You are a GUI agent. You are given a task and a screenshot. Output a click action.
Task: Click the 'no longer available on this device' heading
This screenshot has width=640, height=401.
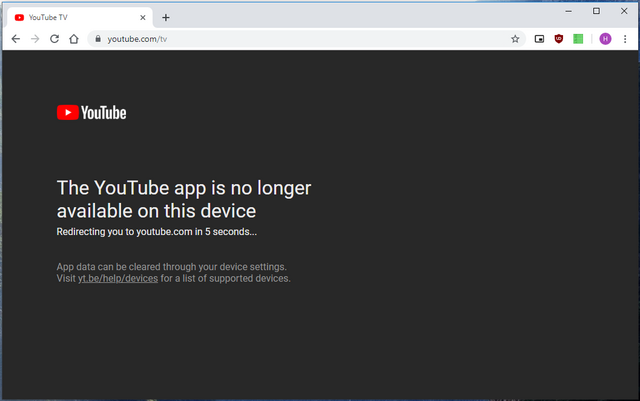click(x=184, y=199)
